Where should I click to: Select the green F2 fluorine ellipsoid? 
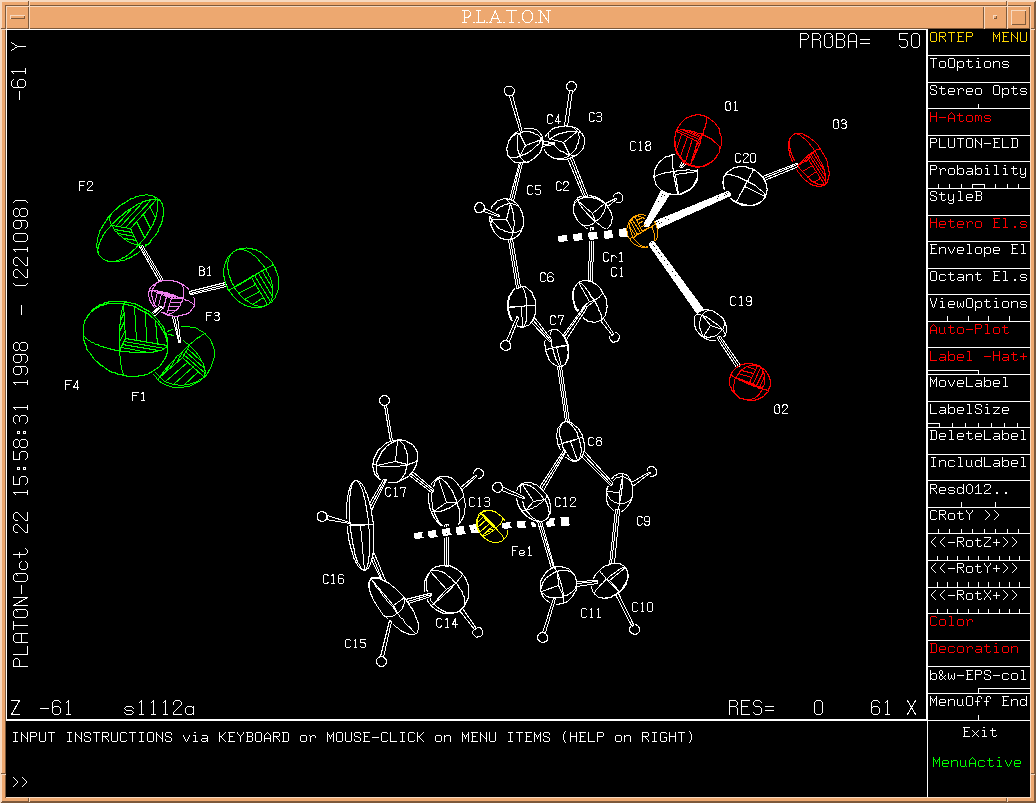pyautogui.click(x=128, y=228)
